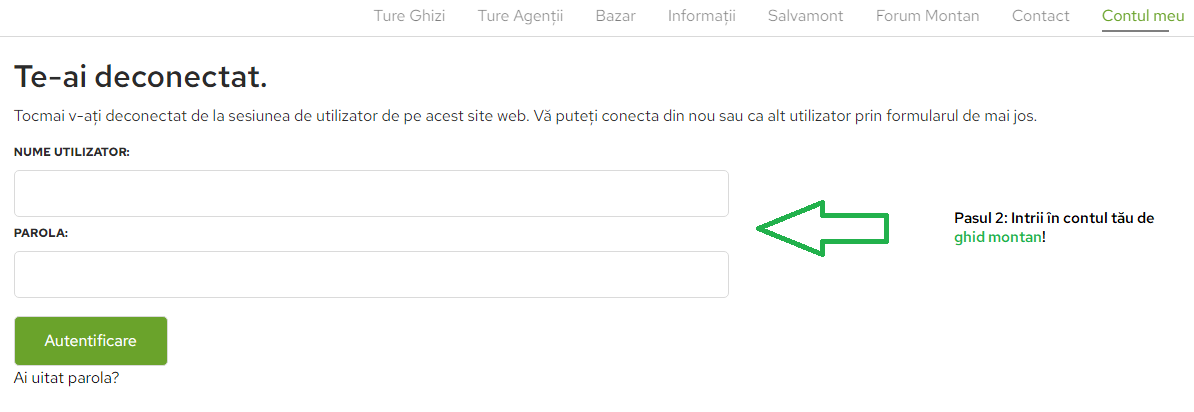The image size is (1194, 412).
Task: Click the green left-pointing arrow graphic
Action: tap(822, 228)
